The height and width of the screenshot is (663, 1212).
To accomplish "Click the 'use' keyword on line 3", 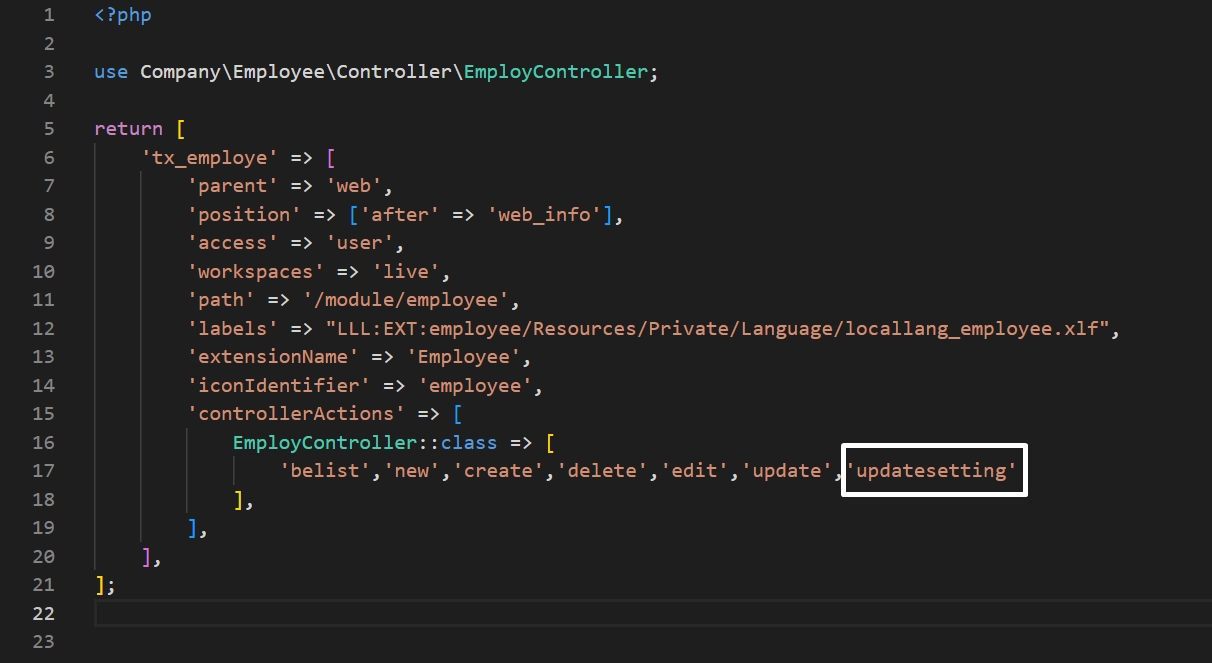I will 111,72.
